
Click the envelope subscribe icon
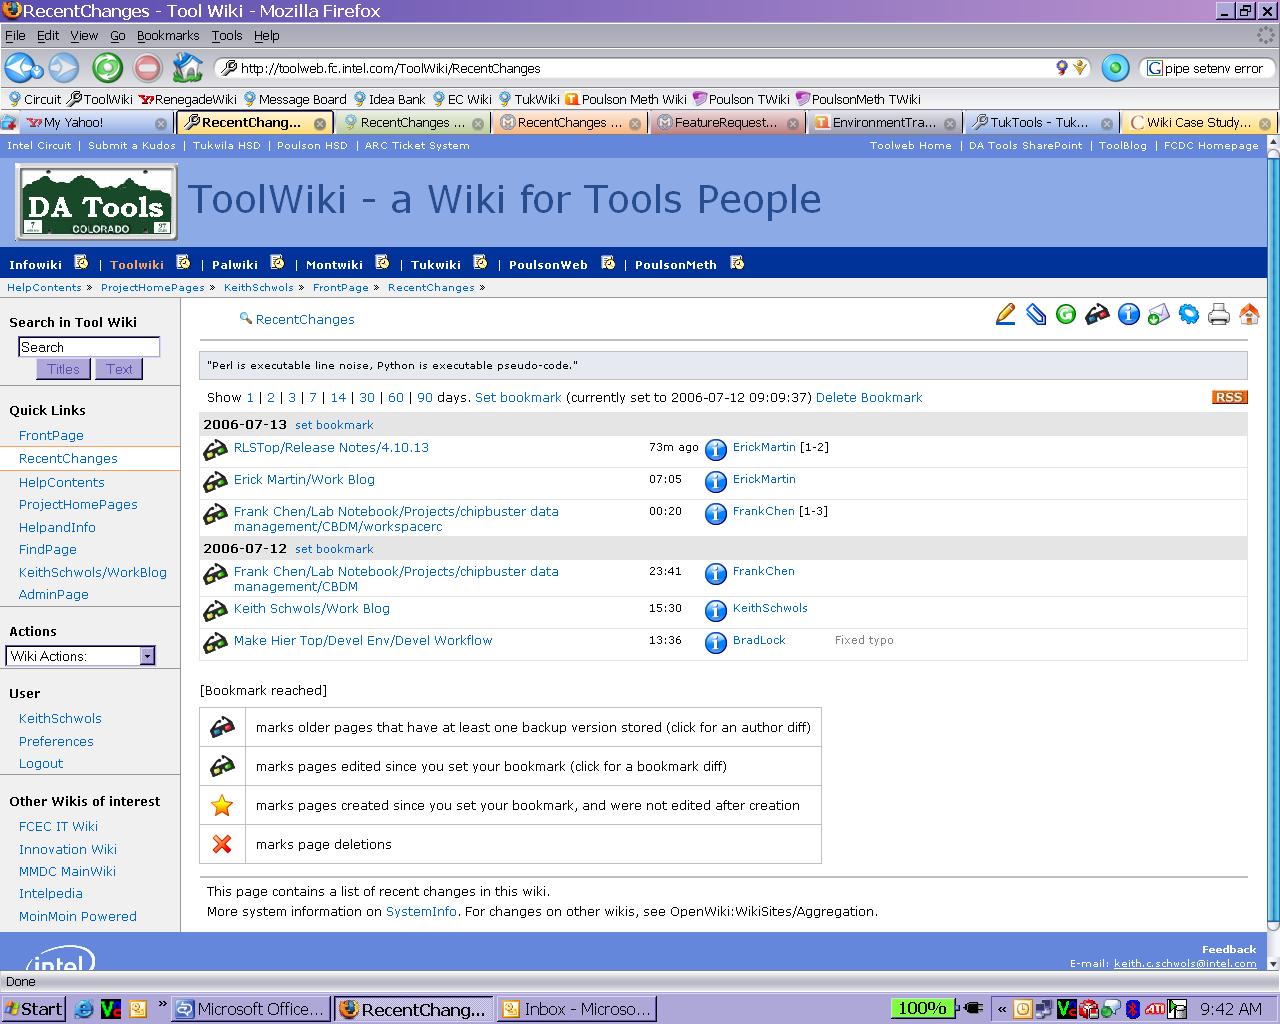click(x=1158, y=315)
